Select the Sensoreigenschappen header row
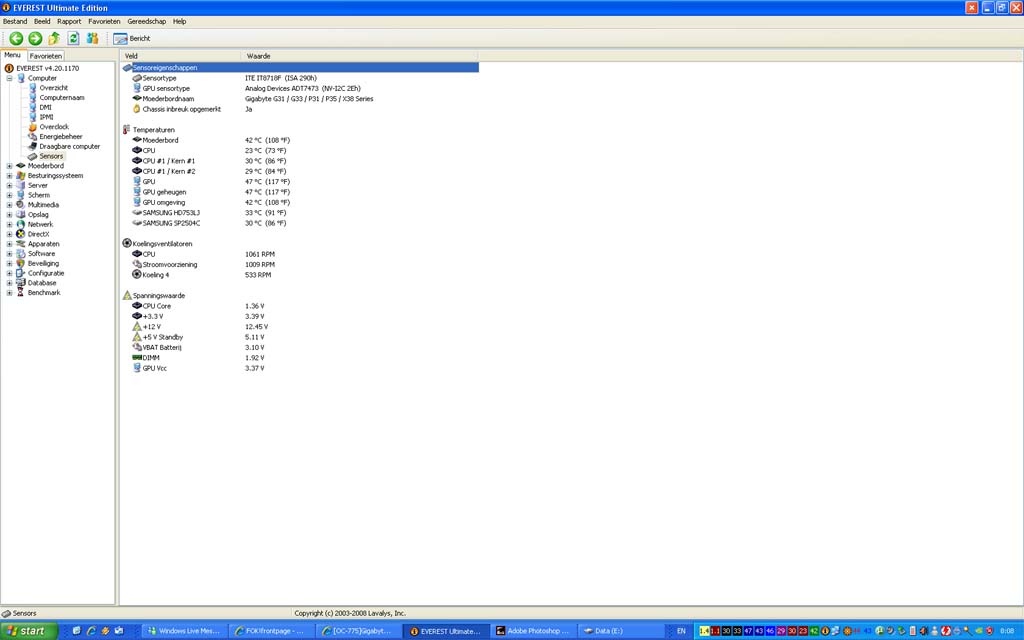The height and width of the screenshot is (640, 1024). [x=300, y=67]
